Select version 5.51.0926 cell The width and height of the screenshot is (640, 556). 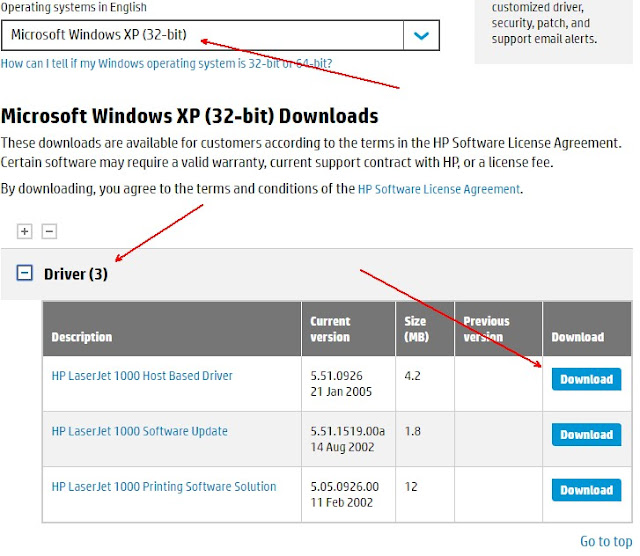349,384
